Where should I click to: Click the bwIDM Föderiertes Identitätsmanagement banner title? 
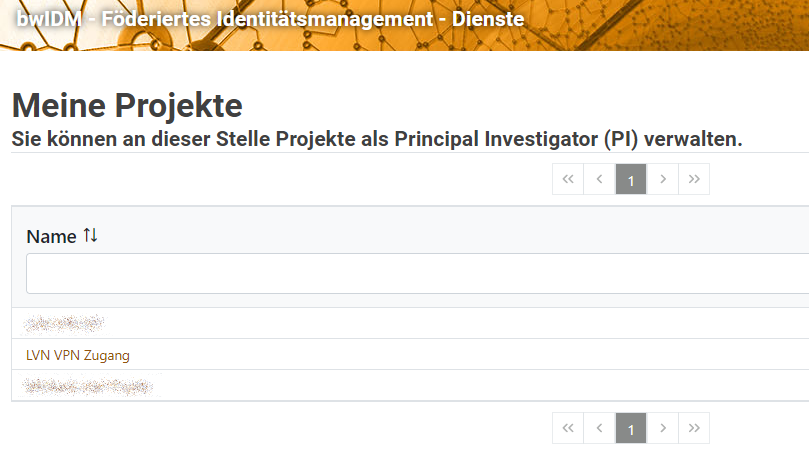[270, 19]
